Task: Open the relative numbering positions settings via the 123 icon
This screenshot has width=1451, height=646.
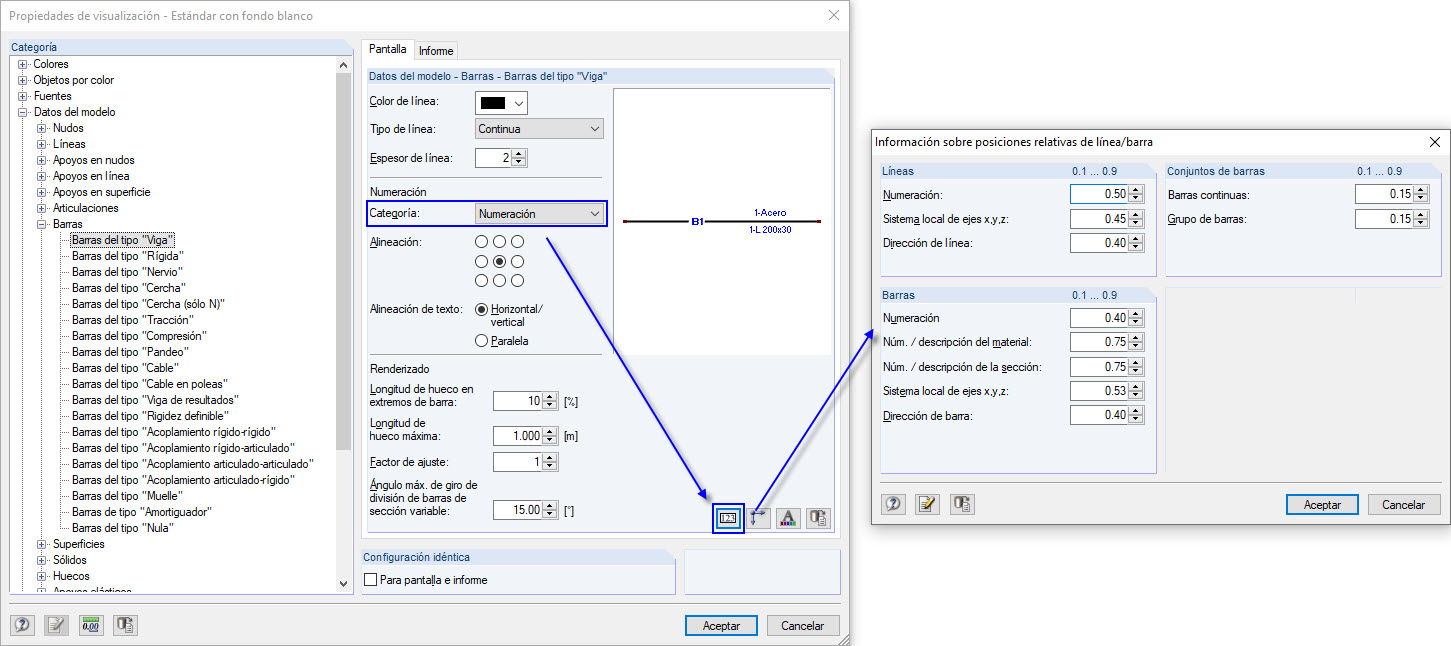Action: click(x=728, y=518)
